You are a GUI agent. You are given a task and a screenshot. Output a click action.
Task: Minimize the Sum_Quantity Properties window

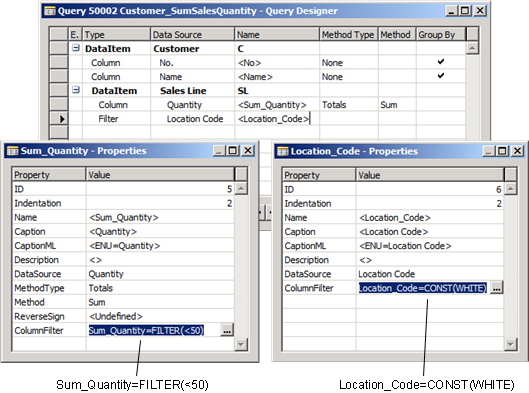[219, 150]
